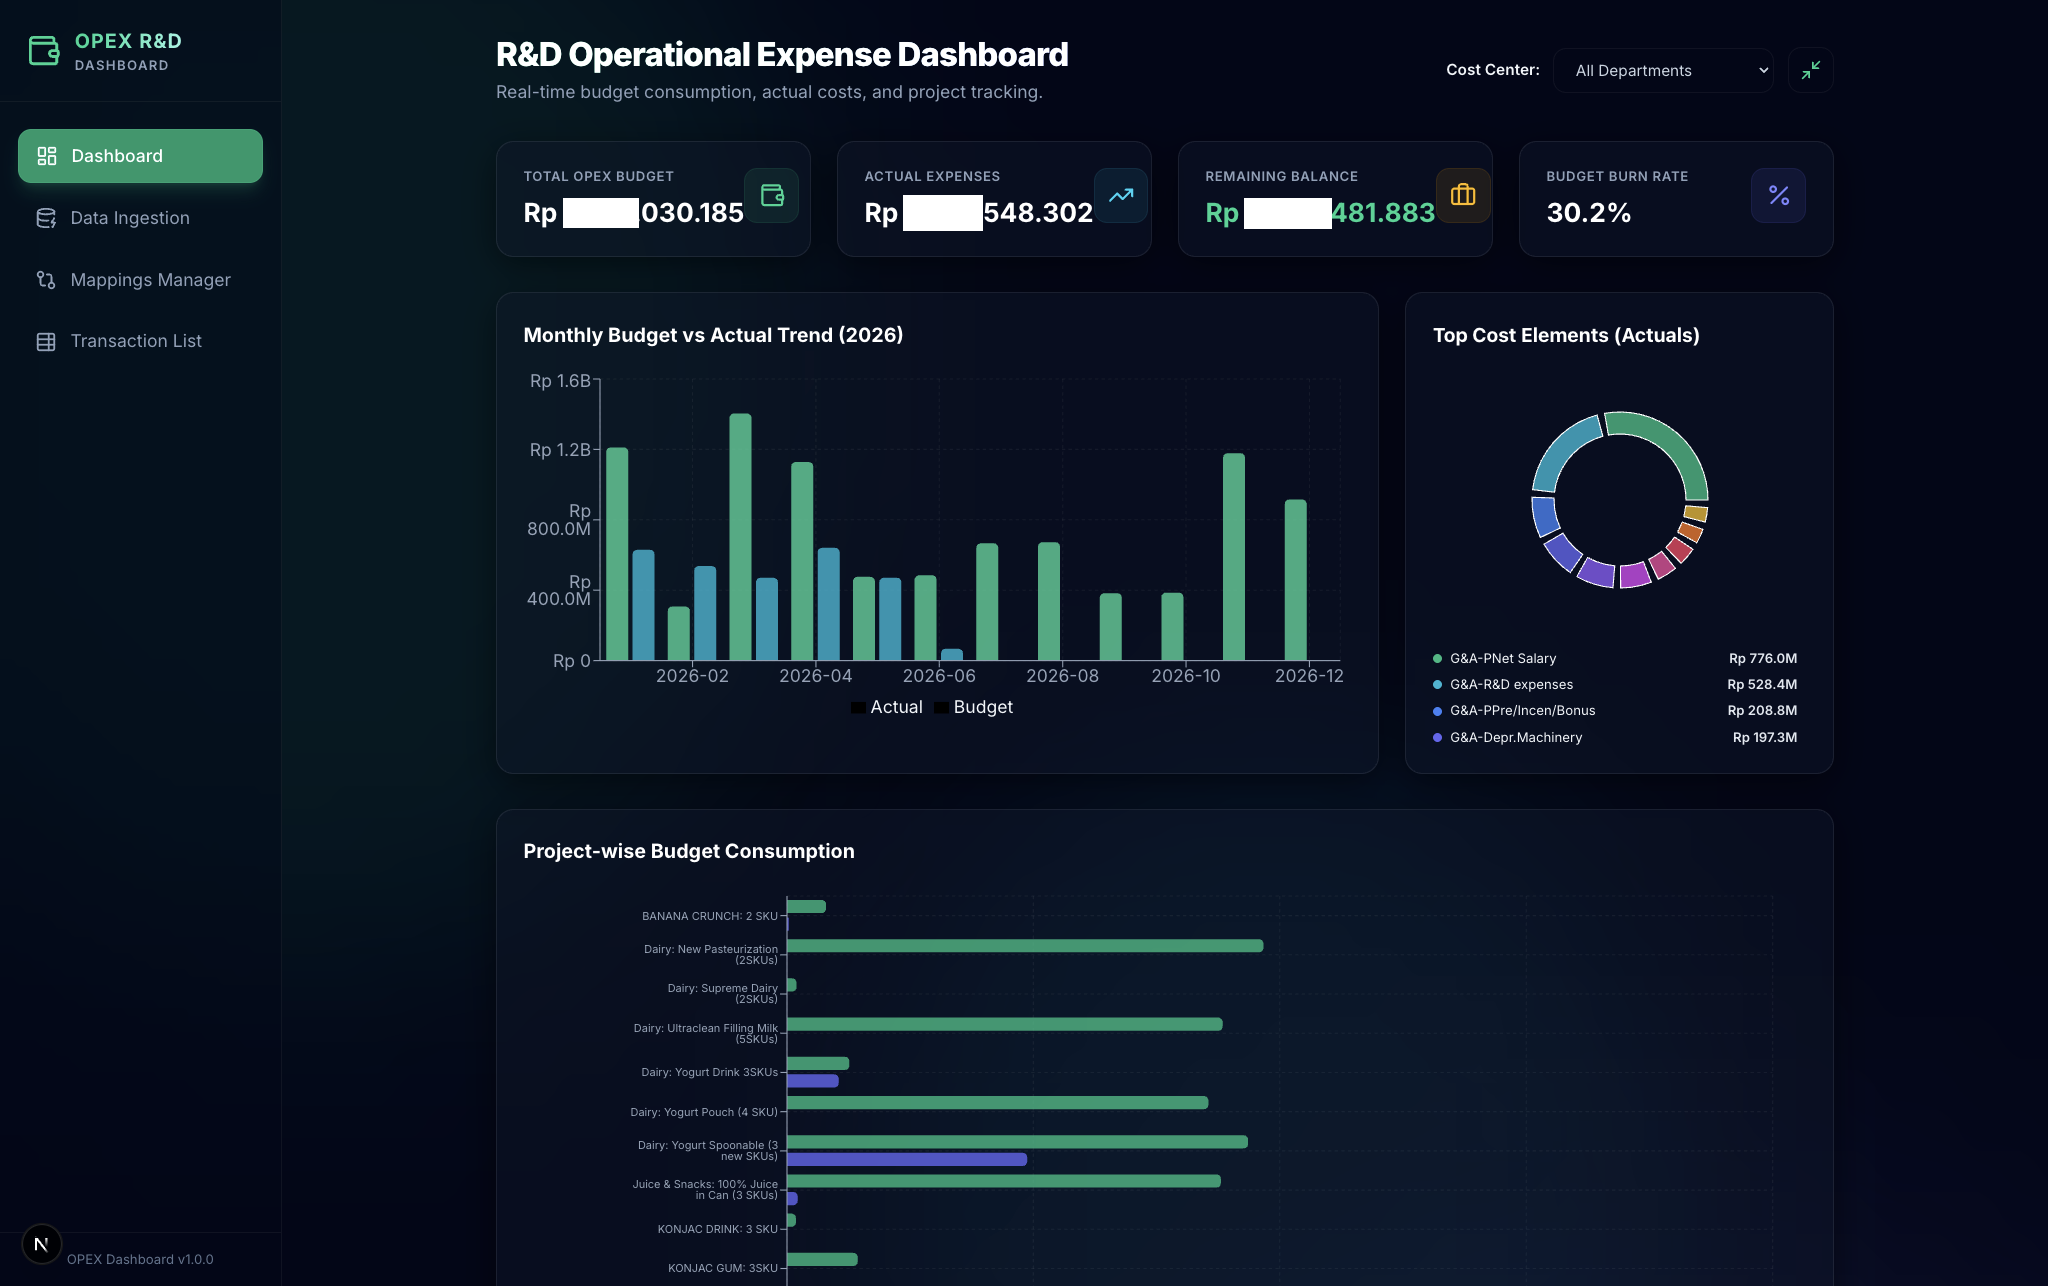Screen dimensions: 2048x1286
Task: Click the wallet icon in Total OPEX Budget card
Action: point(772,195)
